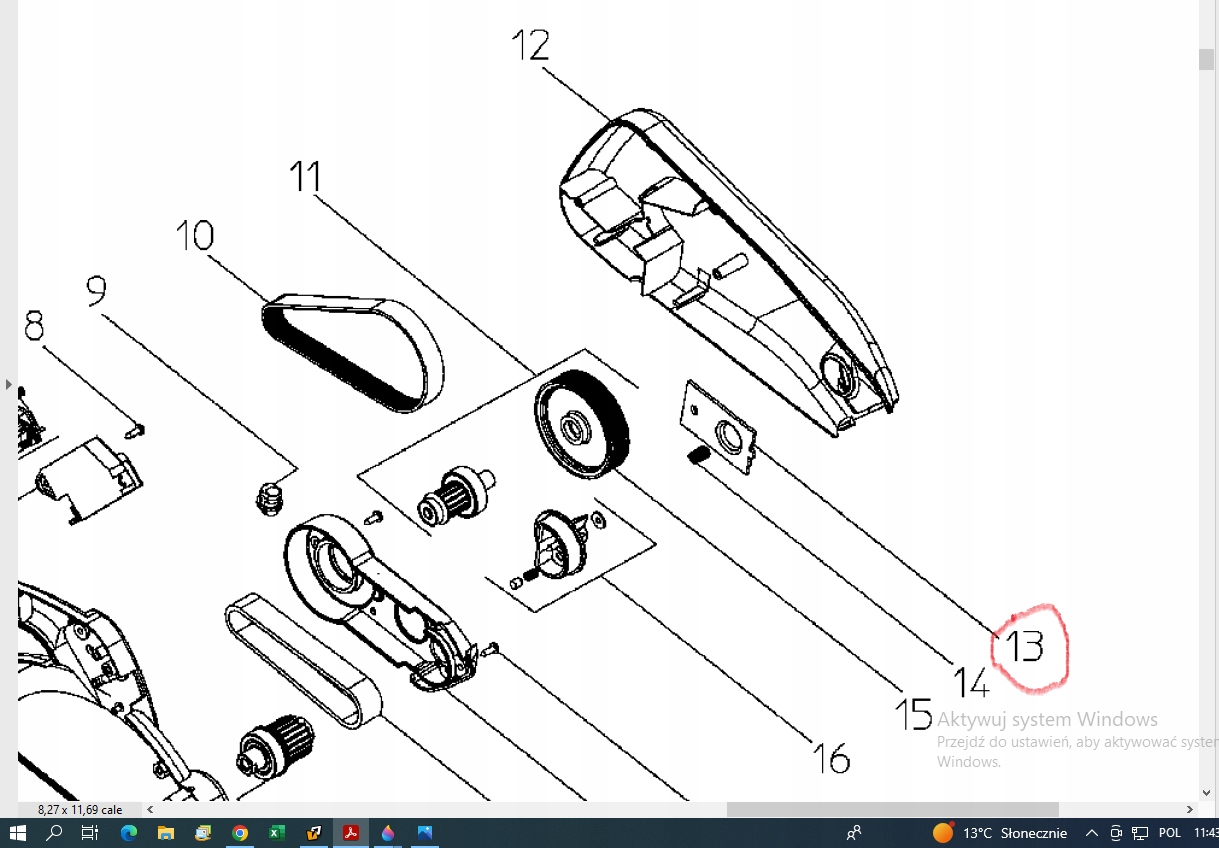
Task: Expand the left side panel arrow
Action: tap(8, 384)
